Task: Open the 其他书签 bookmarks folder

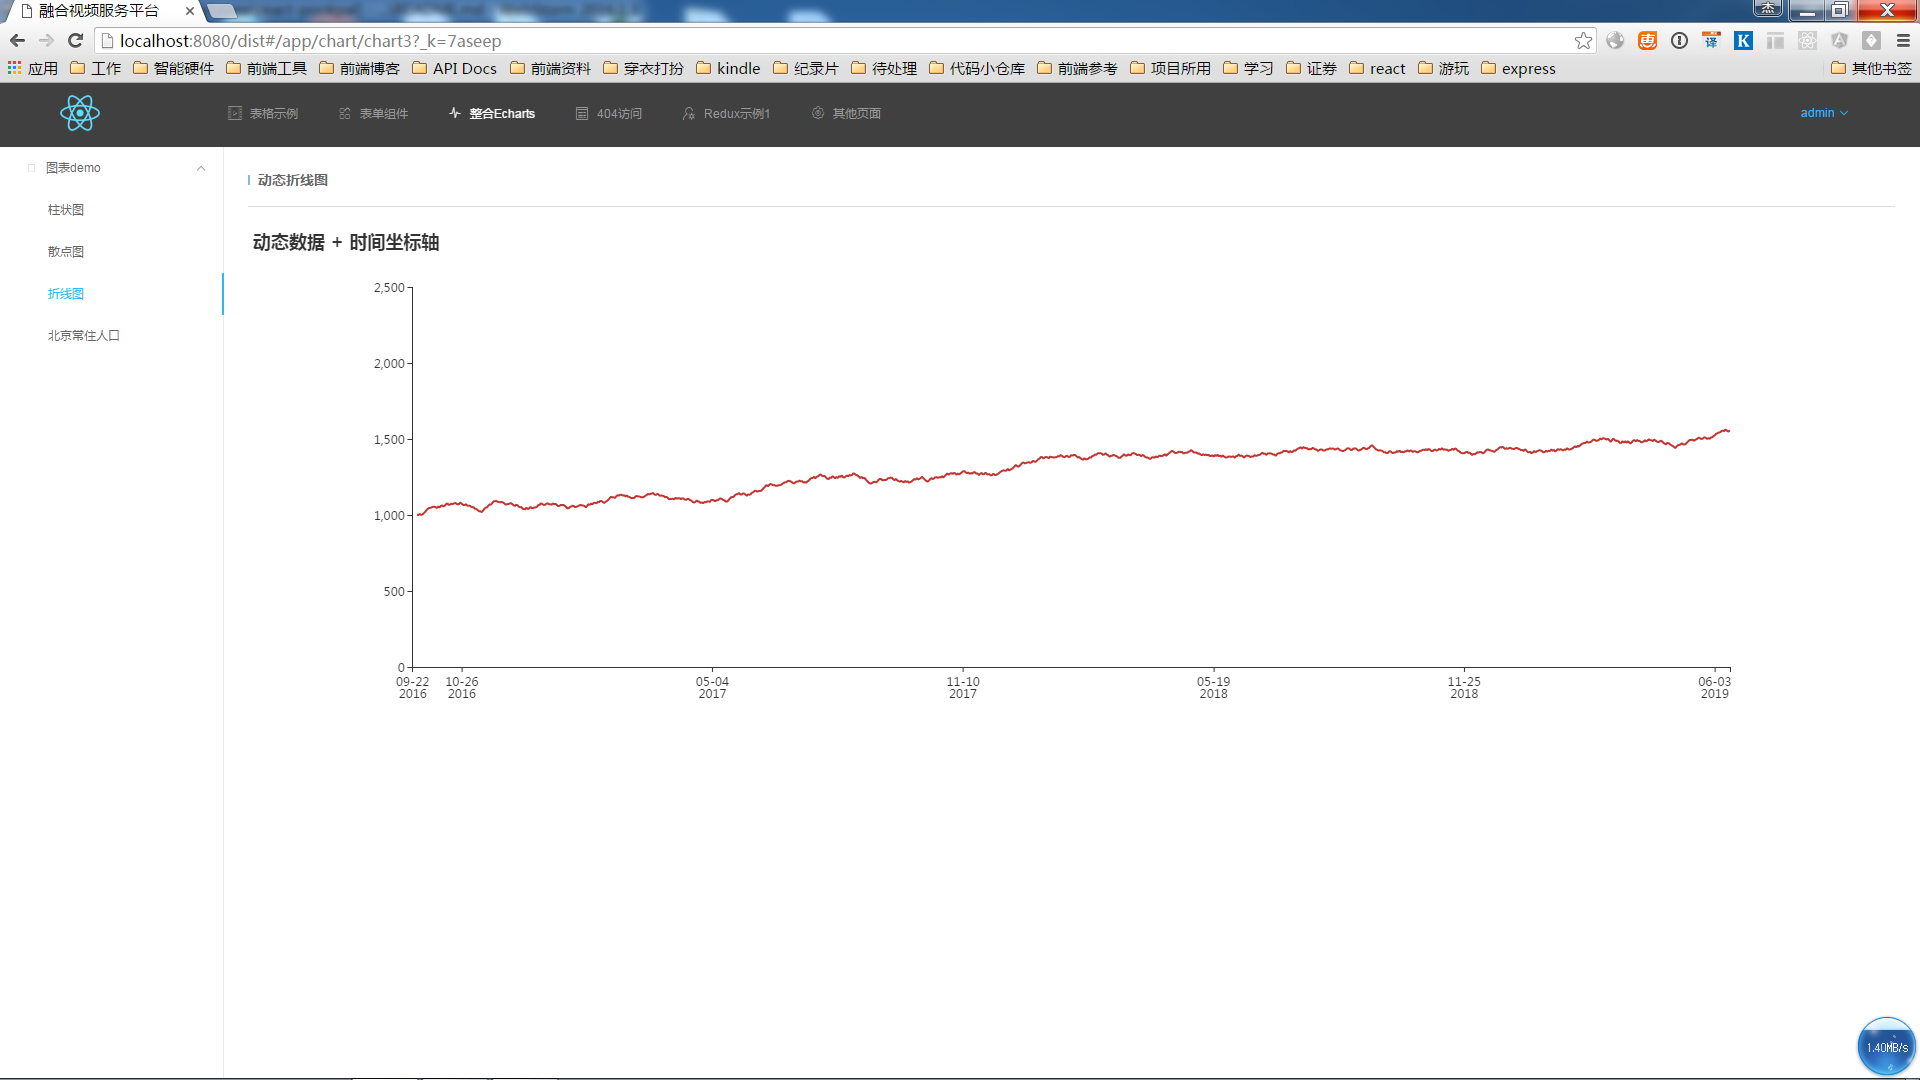Action: (x=1870, y=68)
